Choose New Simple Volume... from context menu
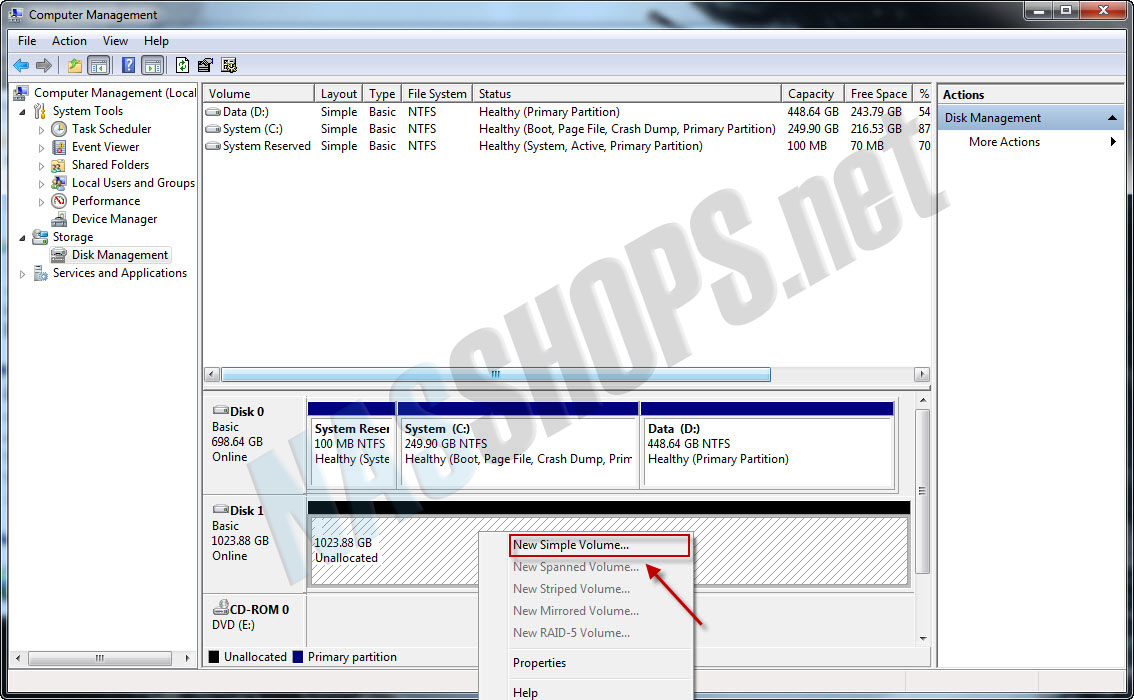This screenshot has height=700, width=1134. tap(600, 545)
